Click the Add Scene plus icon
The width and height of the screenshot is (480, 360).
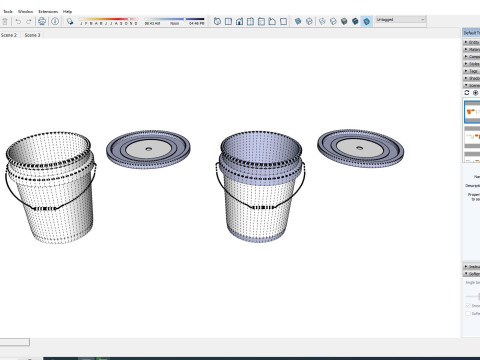pyautogui.click(x=476, y=93)
